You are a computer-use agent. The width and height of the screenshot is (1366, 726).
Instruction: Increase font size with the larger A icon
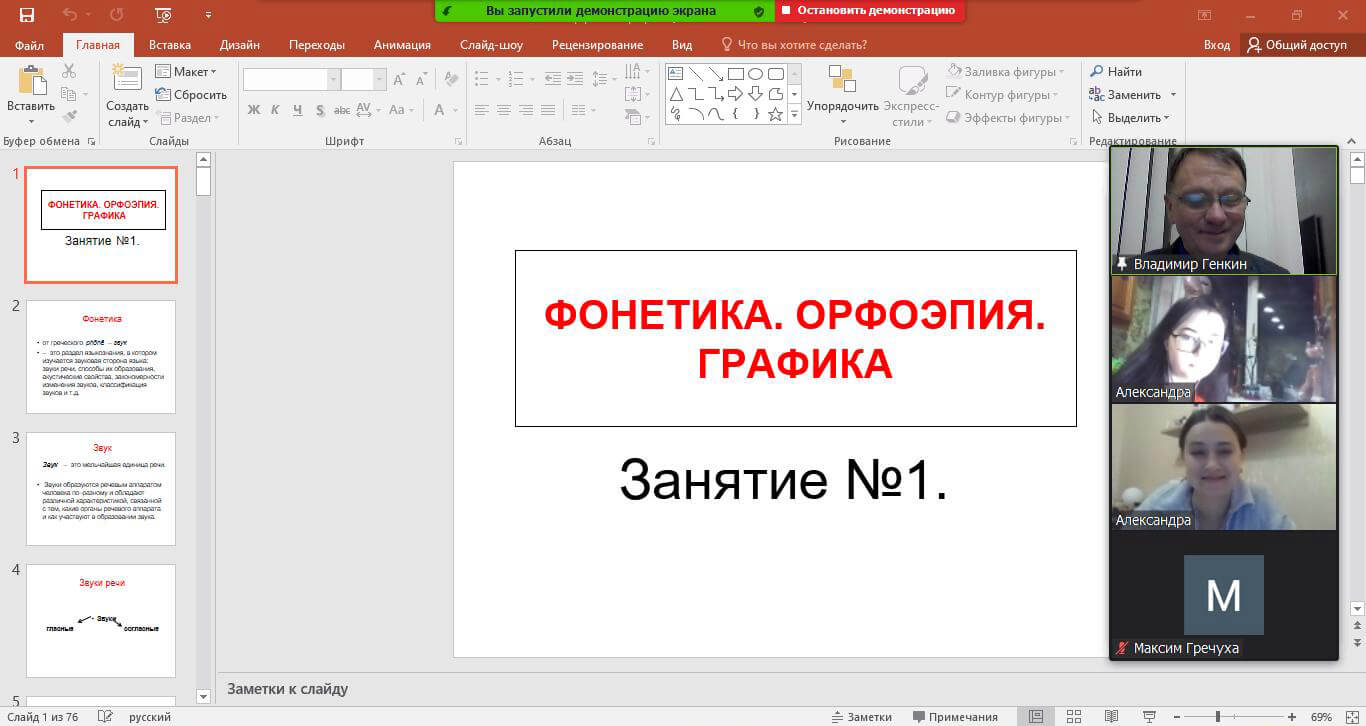point(399,79)
